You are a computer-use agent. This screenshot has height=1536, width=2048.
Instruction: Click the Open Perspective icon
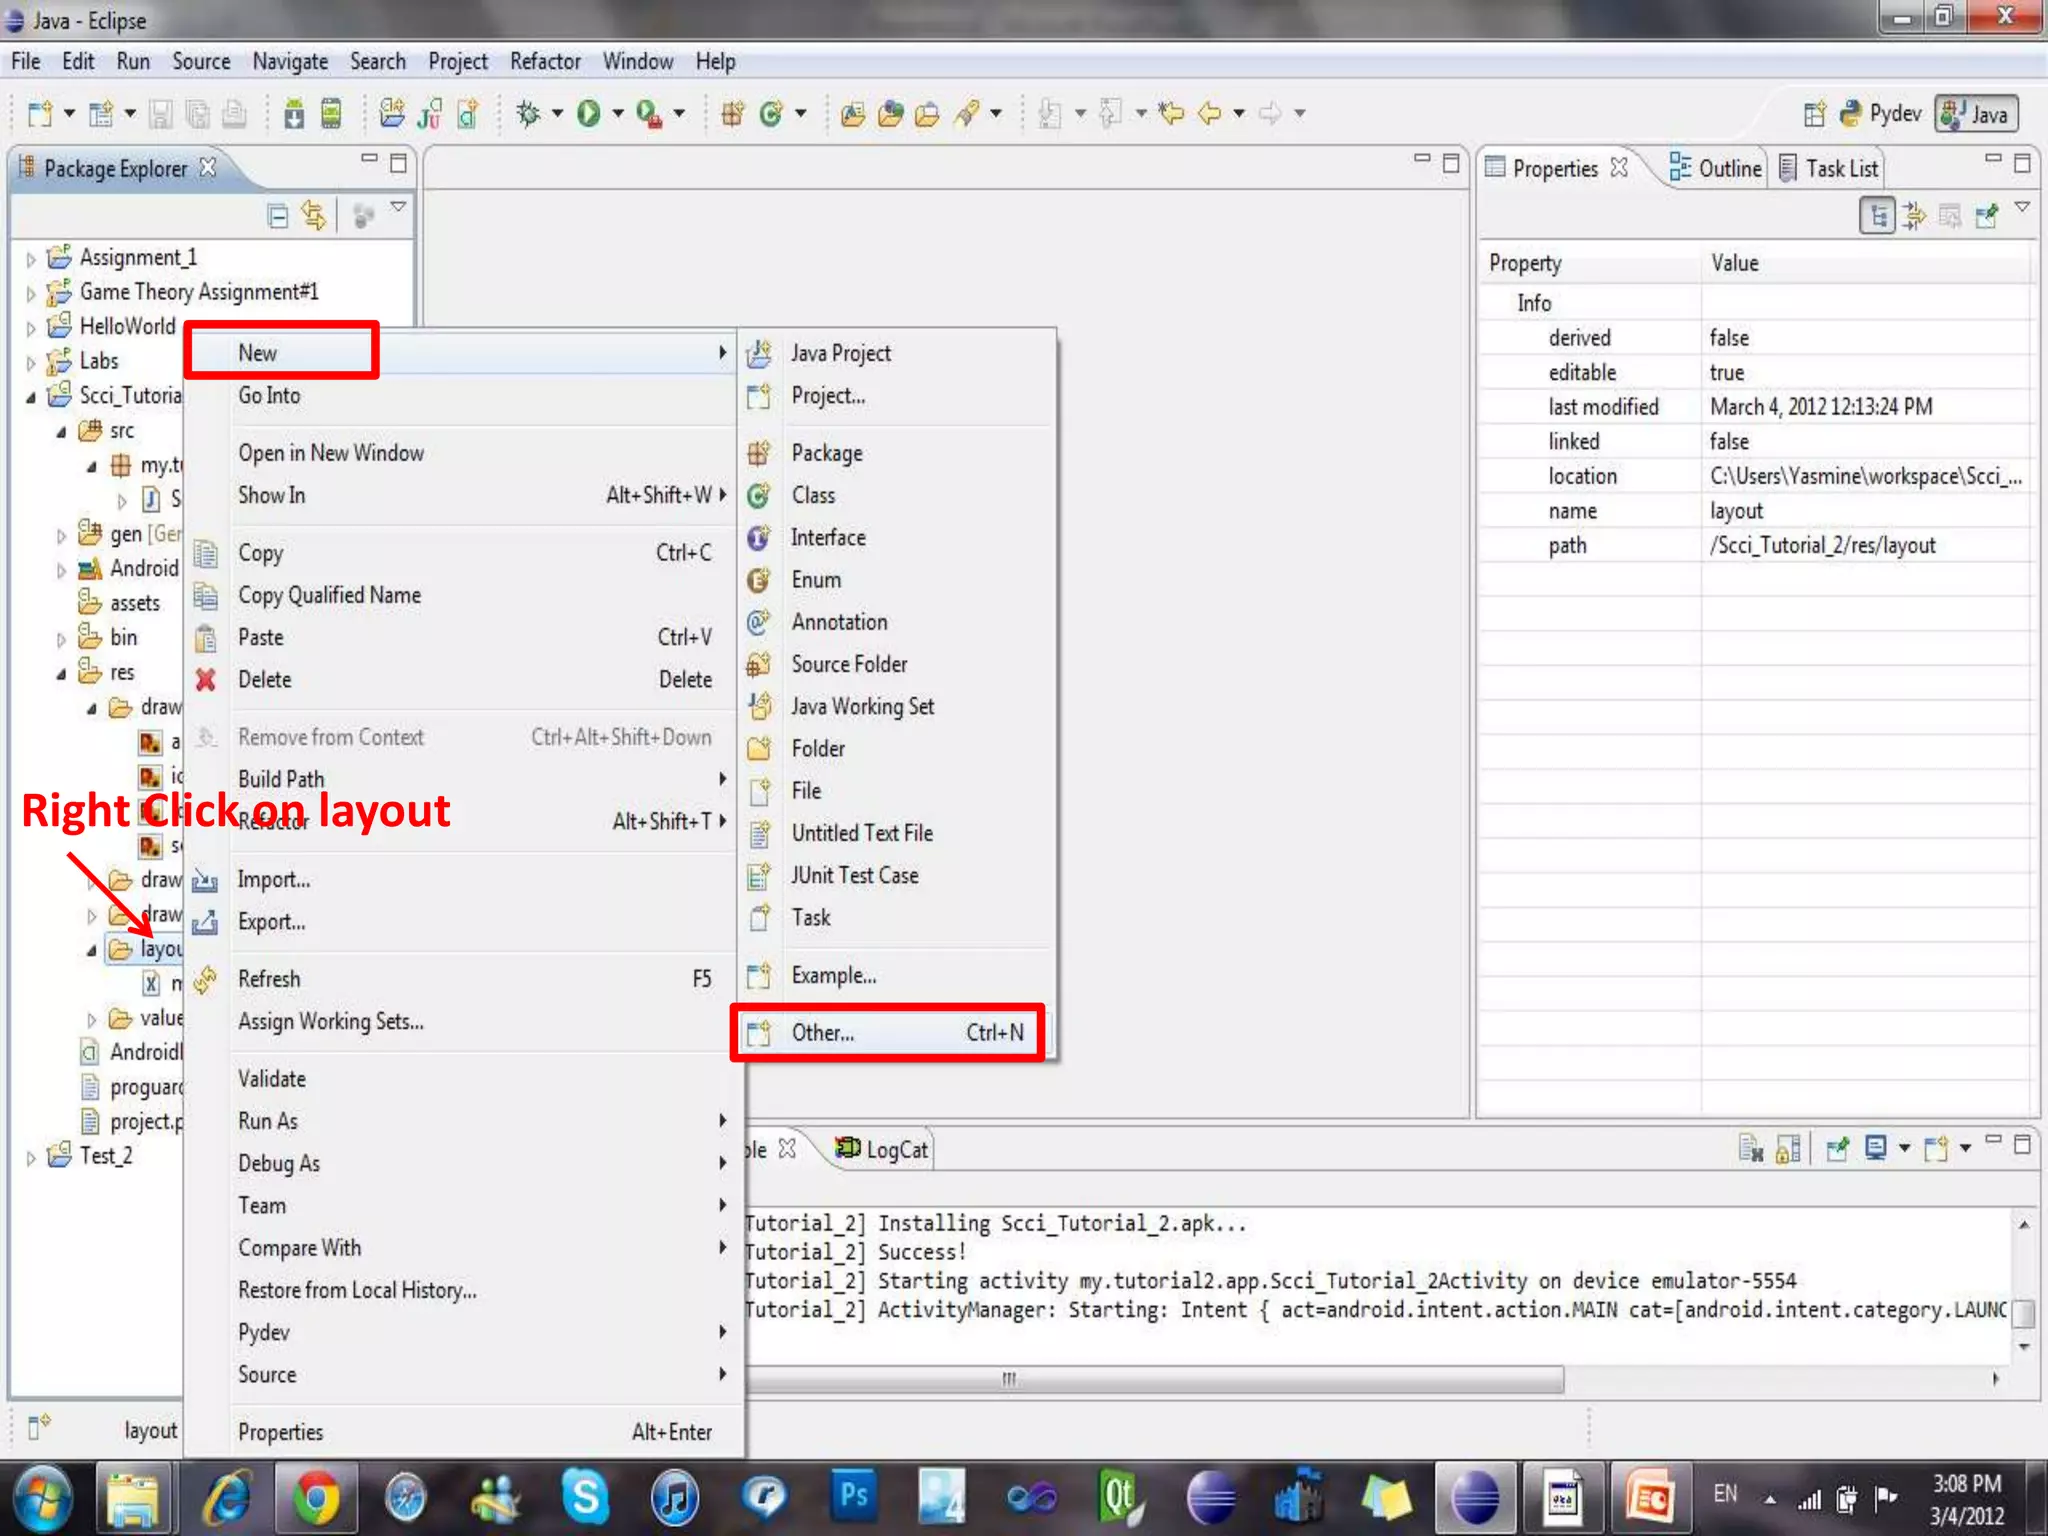pyautogui.click(x=1814, y=113)
